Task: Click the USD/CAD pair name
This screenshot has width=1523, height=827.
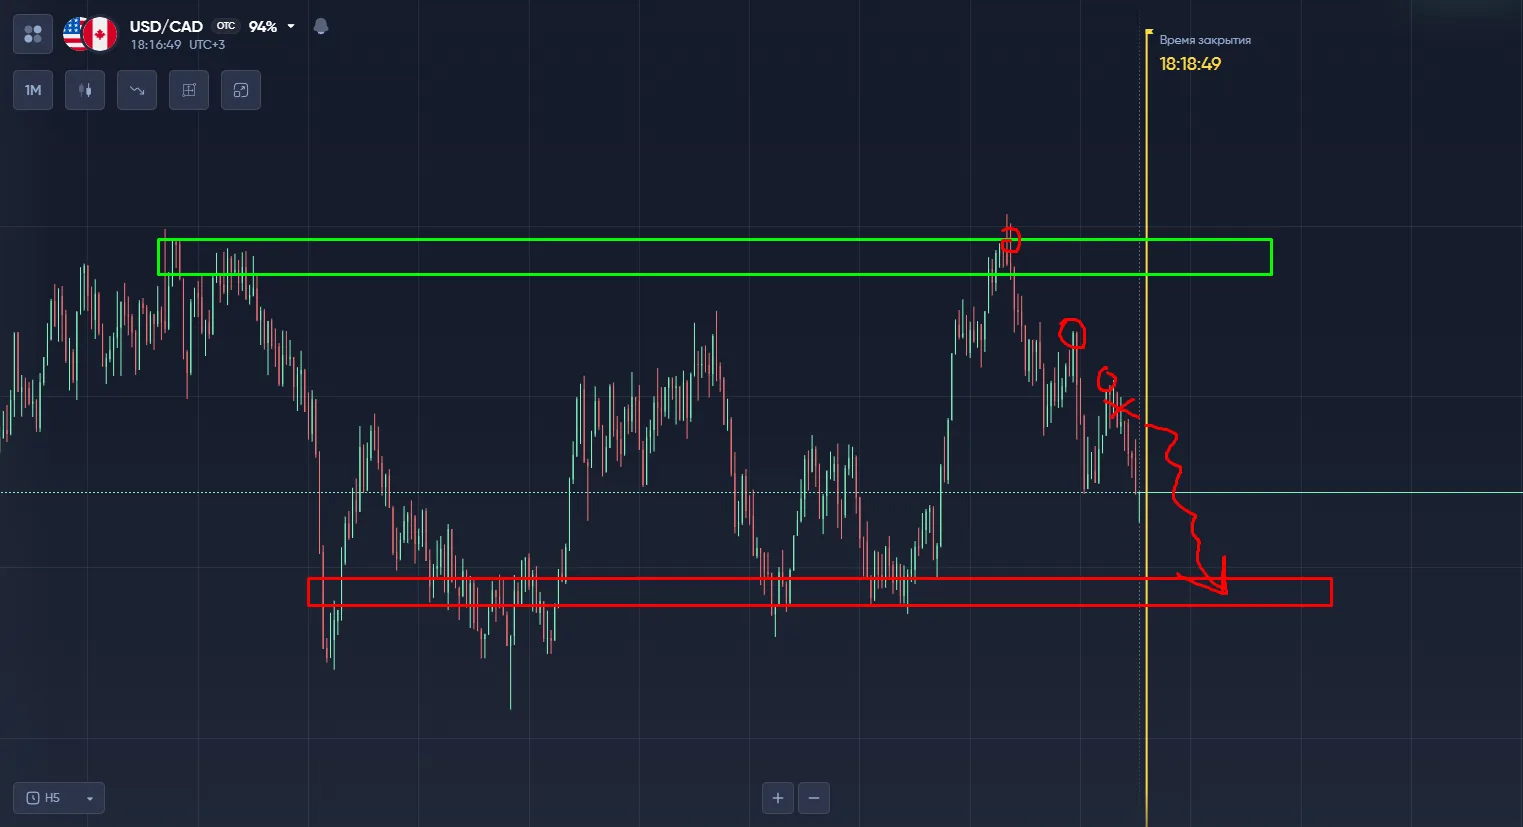Action: click(x=166, y=26)
